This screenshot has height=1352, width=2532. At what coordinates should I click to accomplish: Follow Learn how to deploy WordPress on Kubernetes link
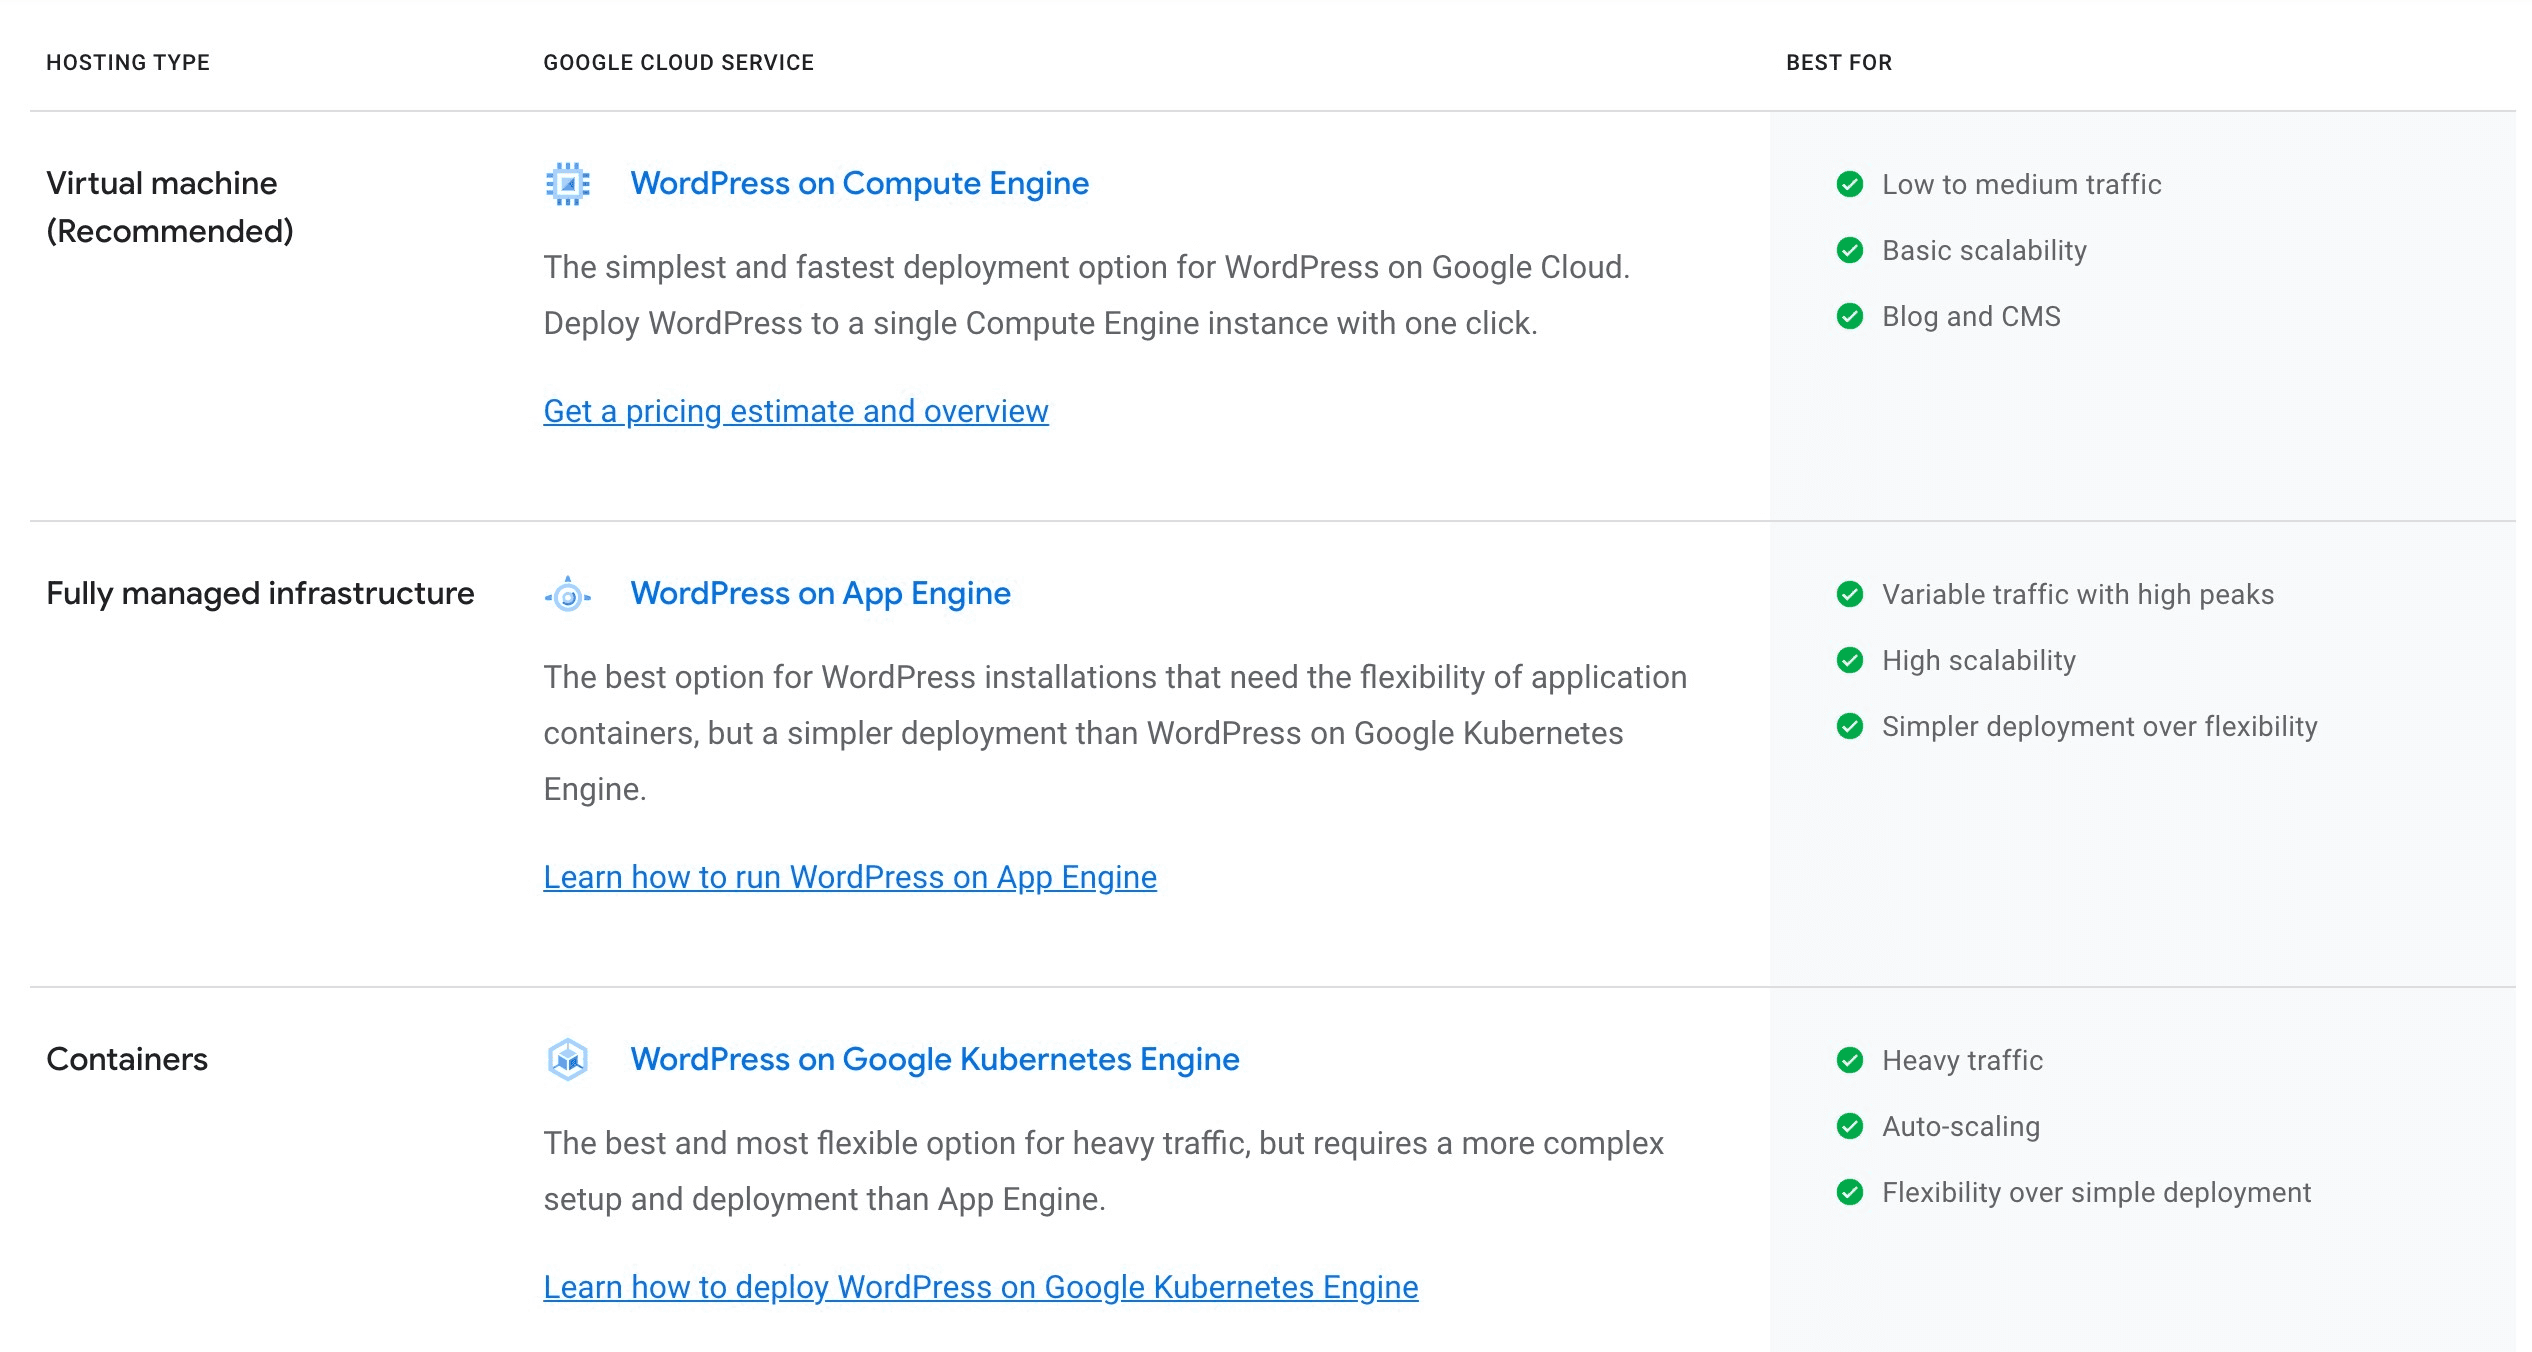click(x=980, y=1287)
